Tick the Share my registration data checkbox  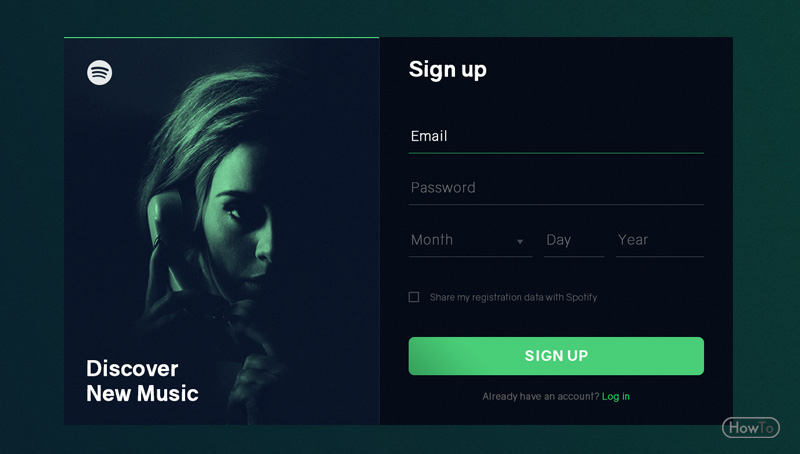414,297
